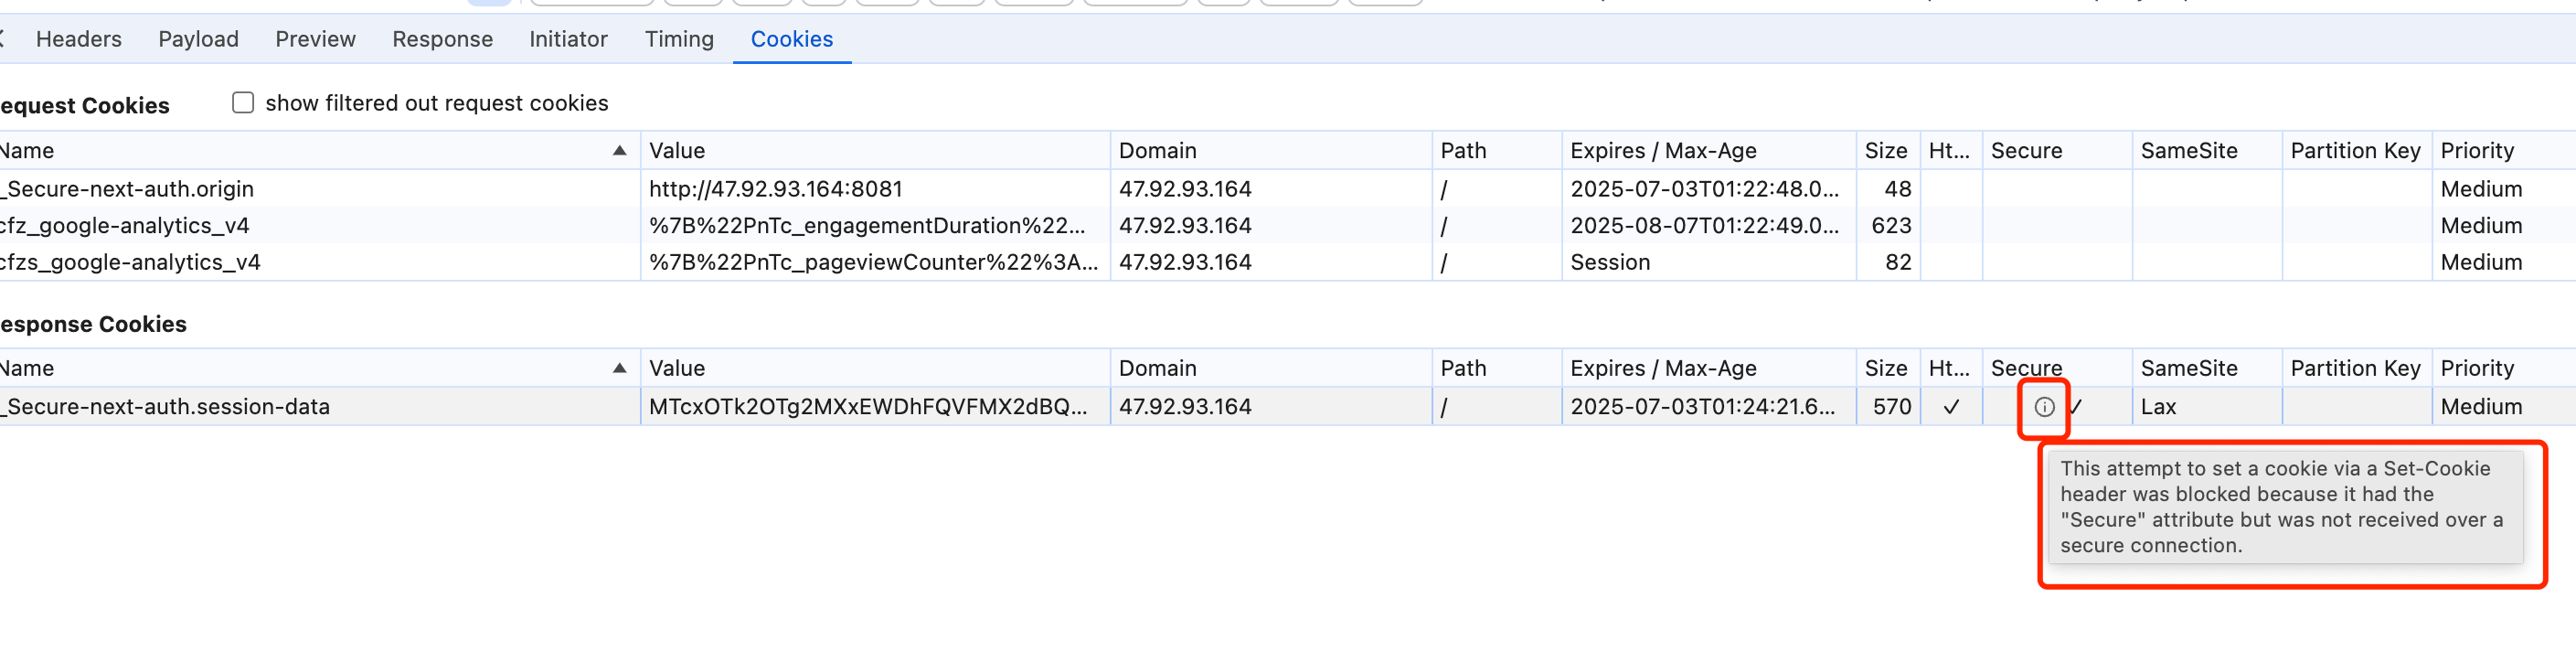Click the HttpOnly checkmark in session-data row
Screen dimensions: 2576x662
tap(1950, 407)
